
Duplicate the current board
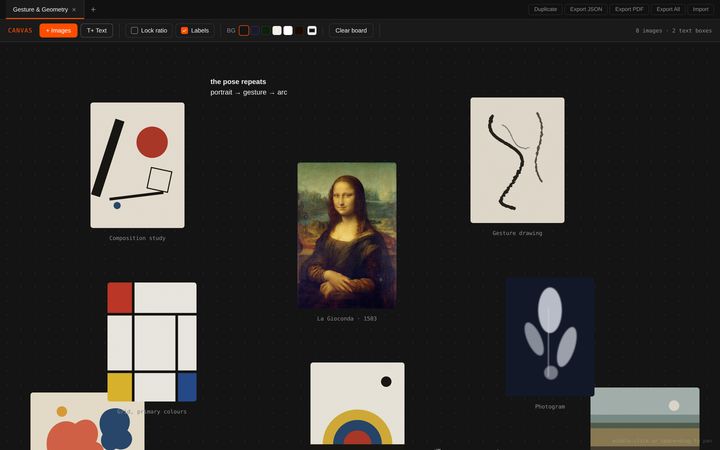click(546, 9)
